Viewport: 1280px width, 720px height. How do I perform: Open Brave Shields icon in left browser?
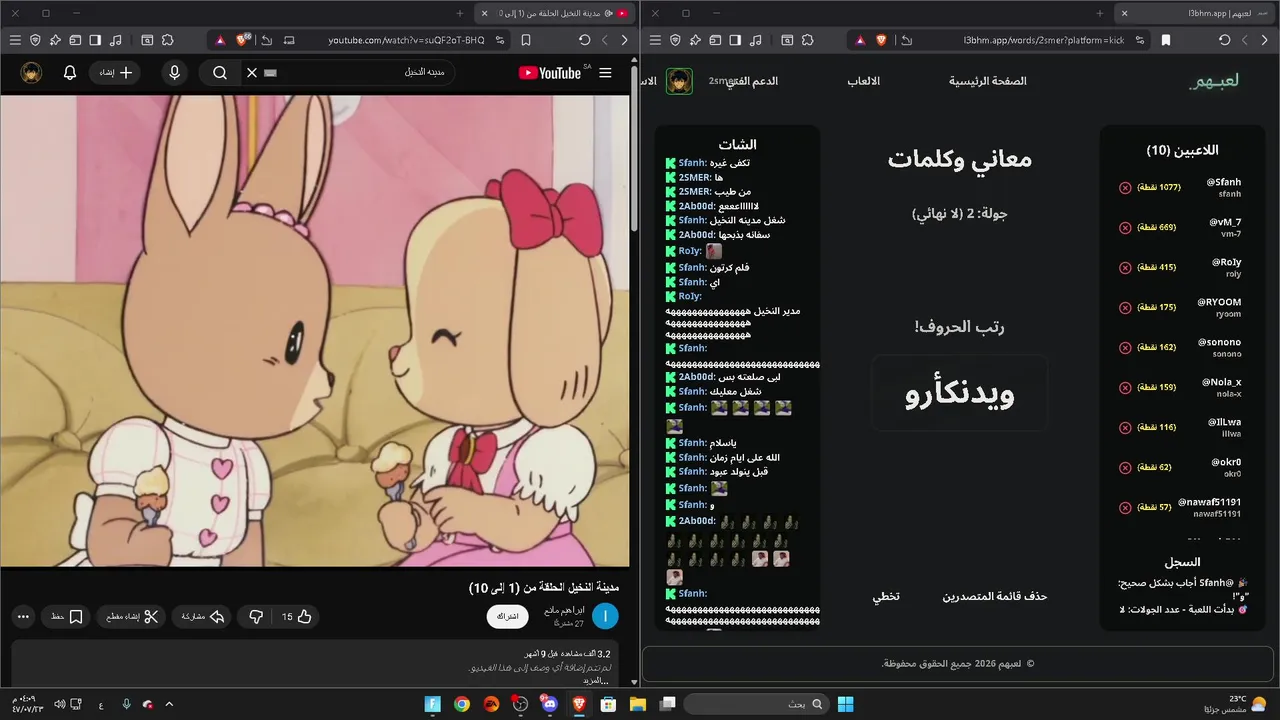click(243, 40)
